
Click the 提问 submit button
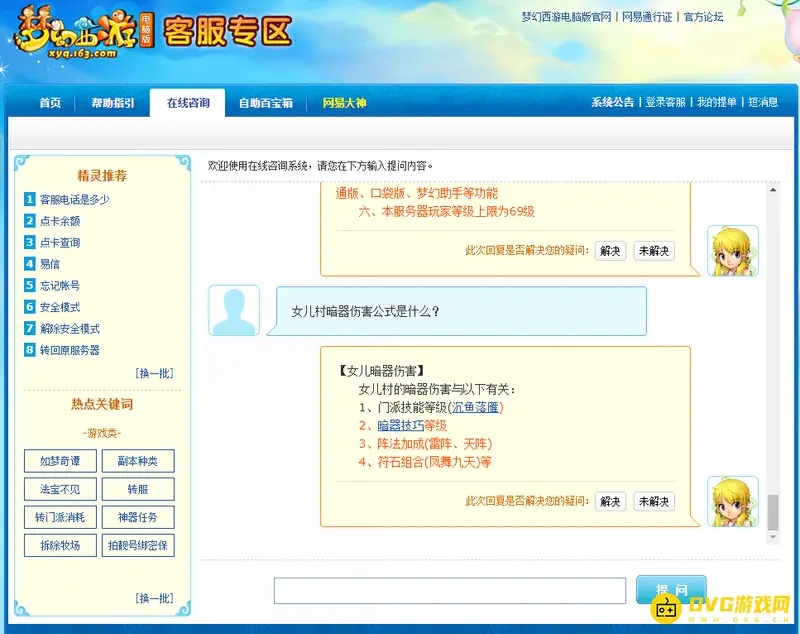(671, 590)
